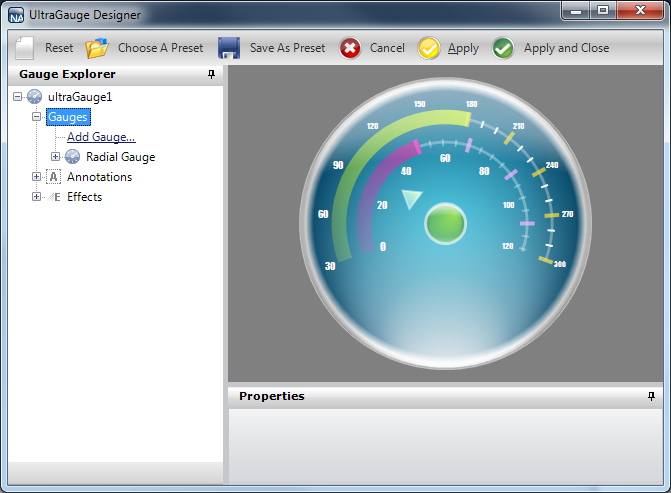Click the floppy disk Save As Preset icon
671x493 pixels.
pos(229,48)
